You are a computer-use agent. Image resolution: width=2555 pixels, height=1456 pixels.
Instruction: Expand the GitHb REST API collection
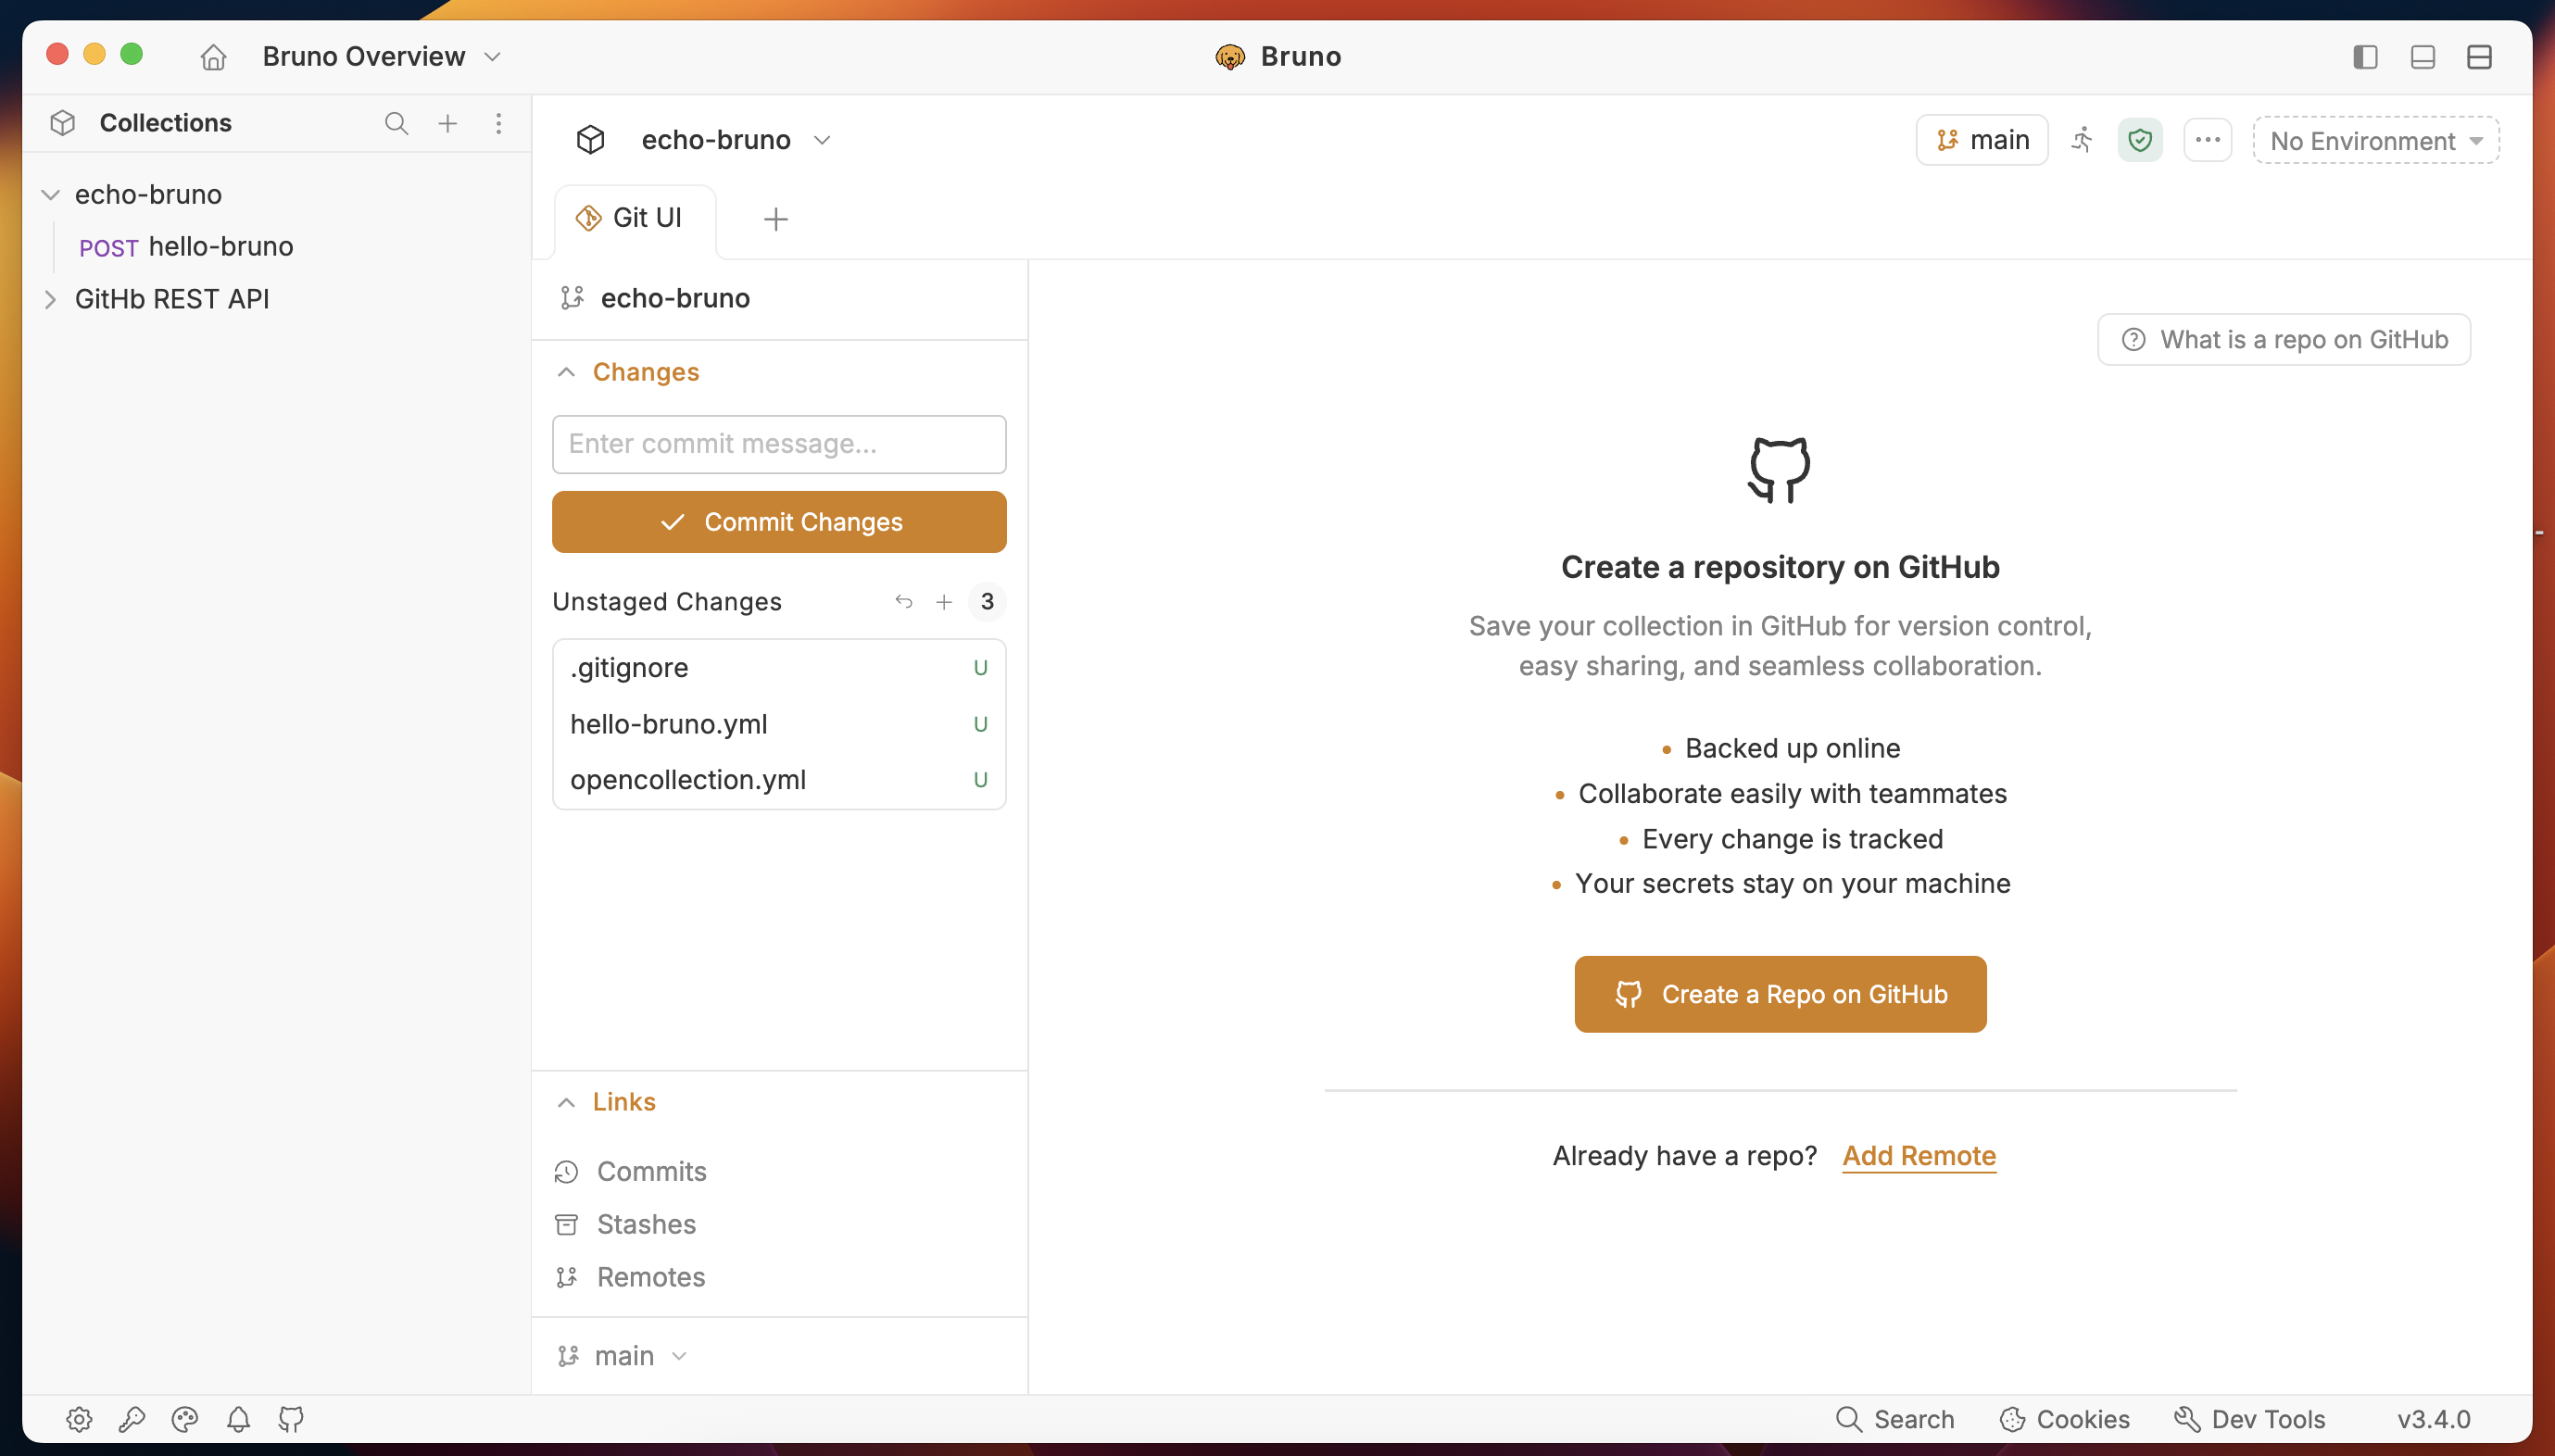[x=50, y=299]
